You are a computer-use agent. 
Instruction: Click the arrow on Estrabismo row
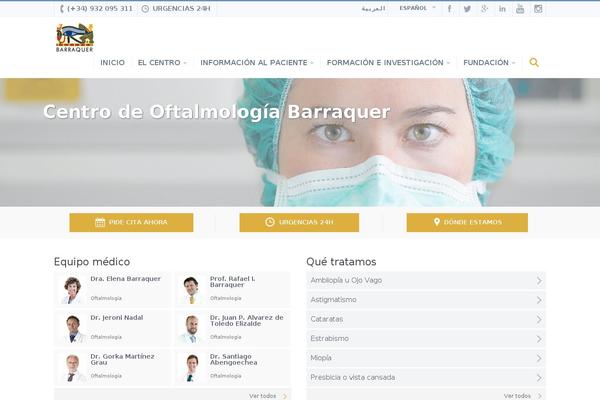539,339
